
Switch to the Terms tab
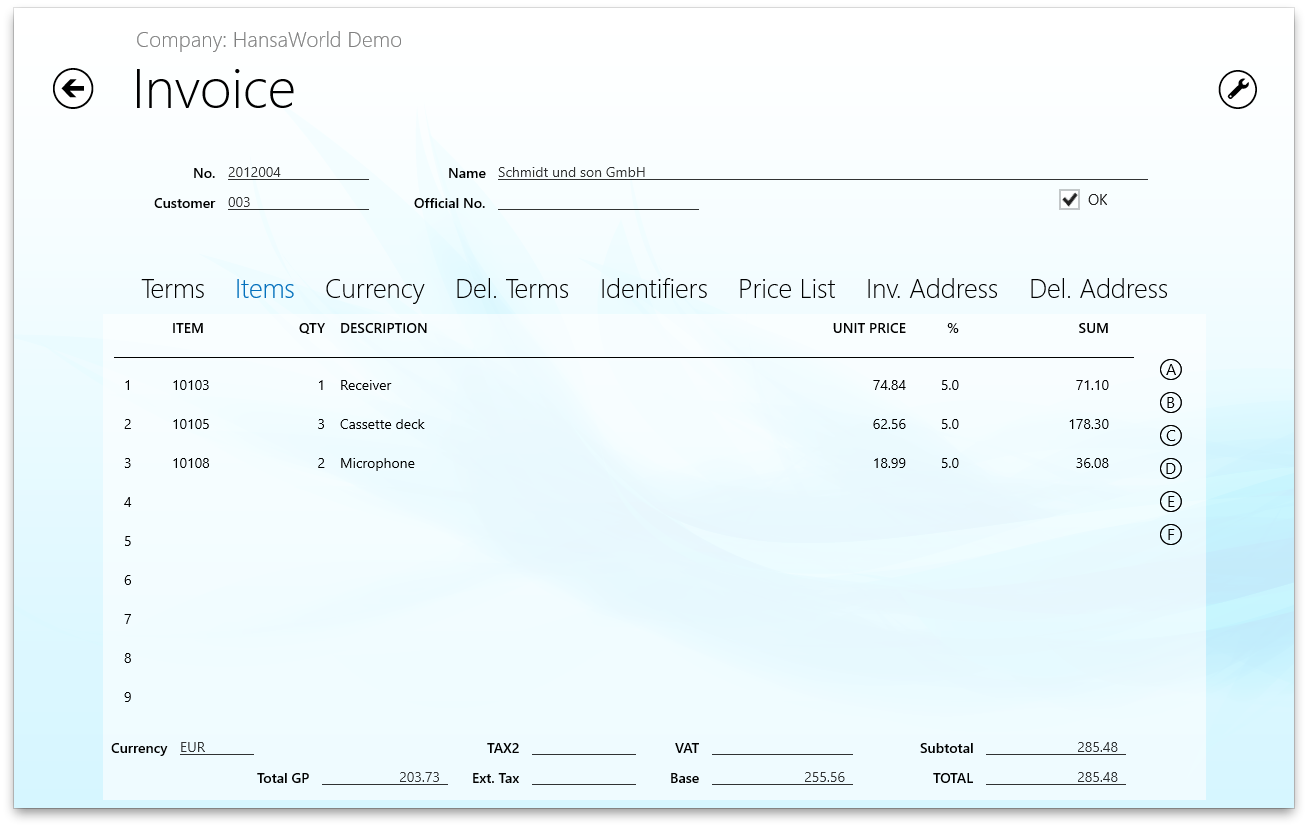(x=173, y=289)
